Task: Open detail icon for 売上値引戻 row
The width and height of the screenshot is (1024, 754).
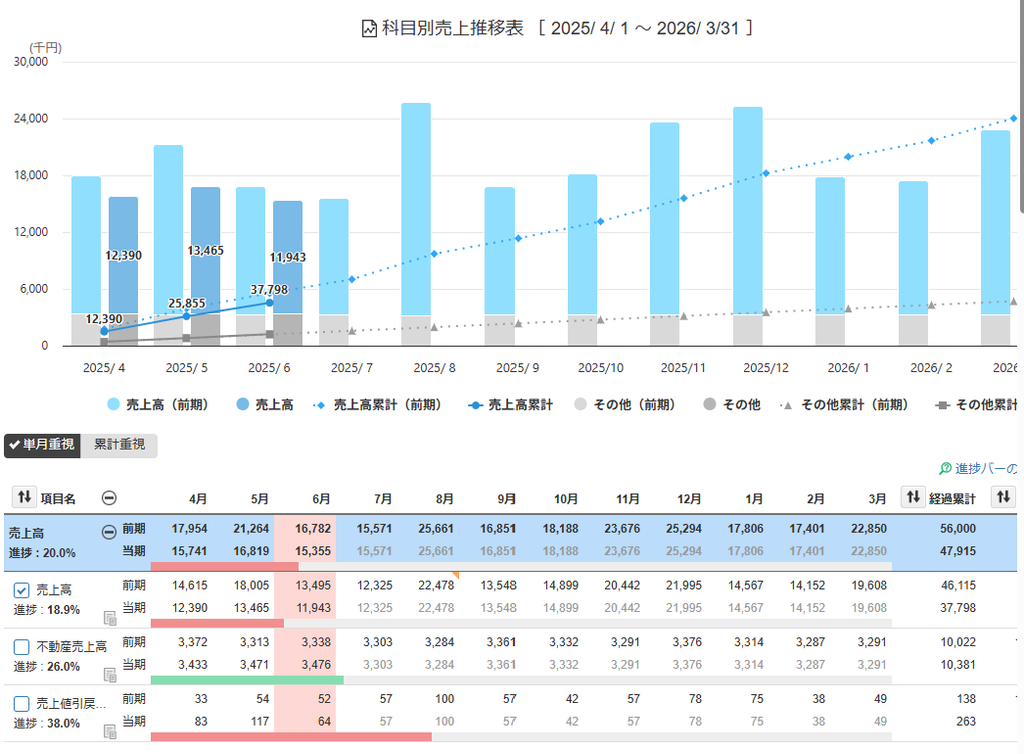Action: point(110,731)
